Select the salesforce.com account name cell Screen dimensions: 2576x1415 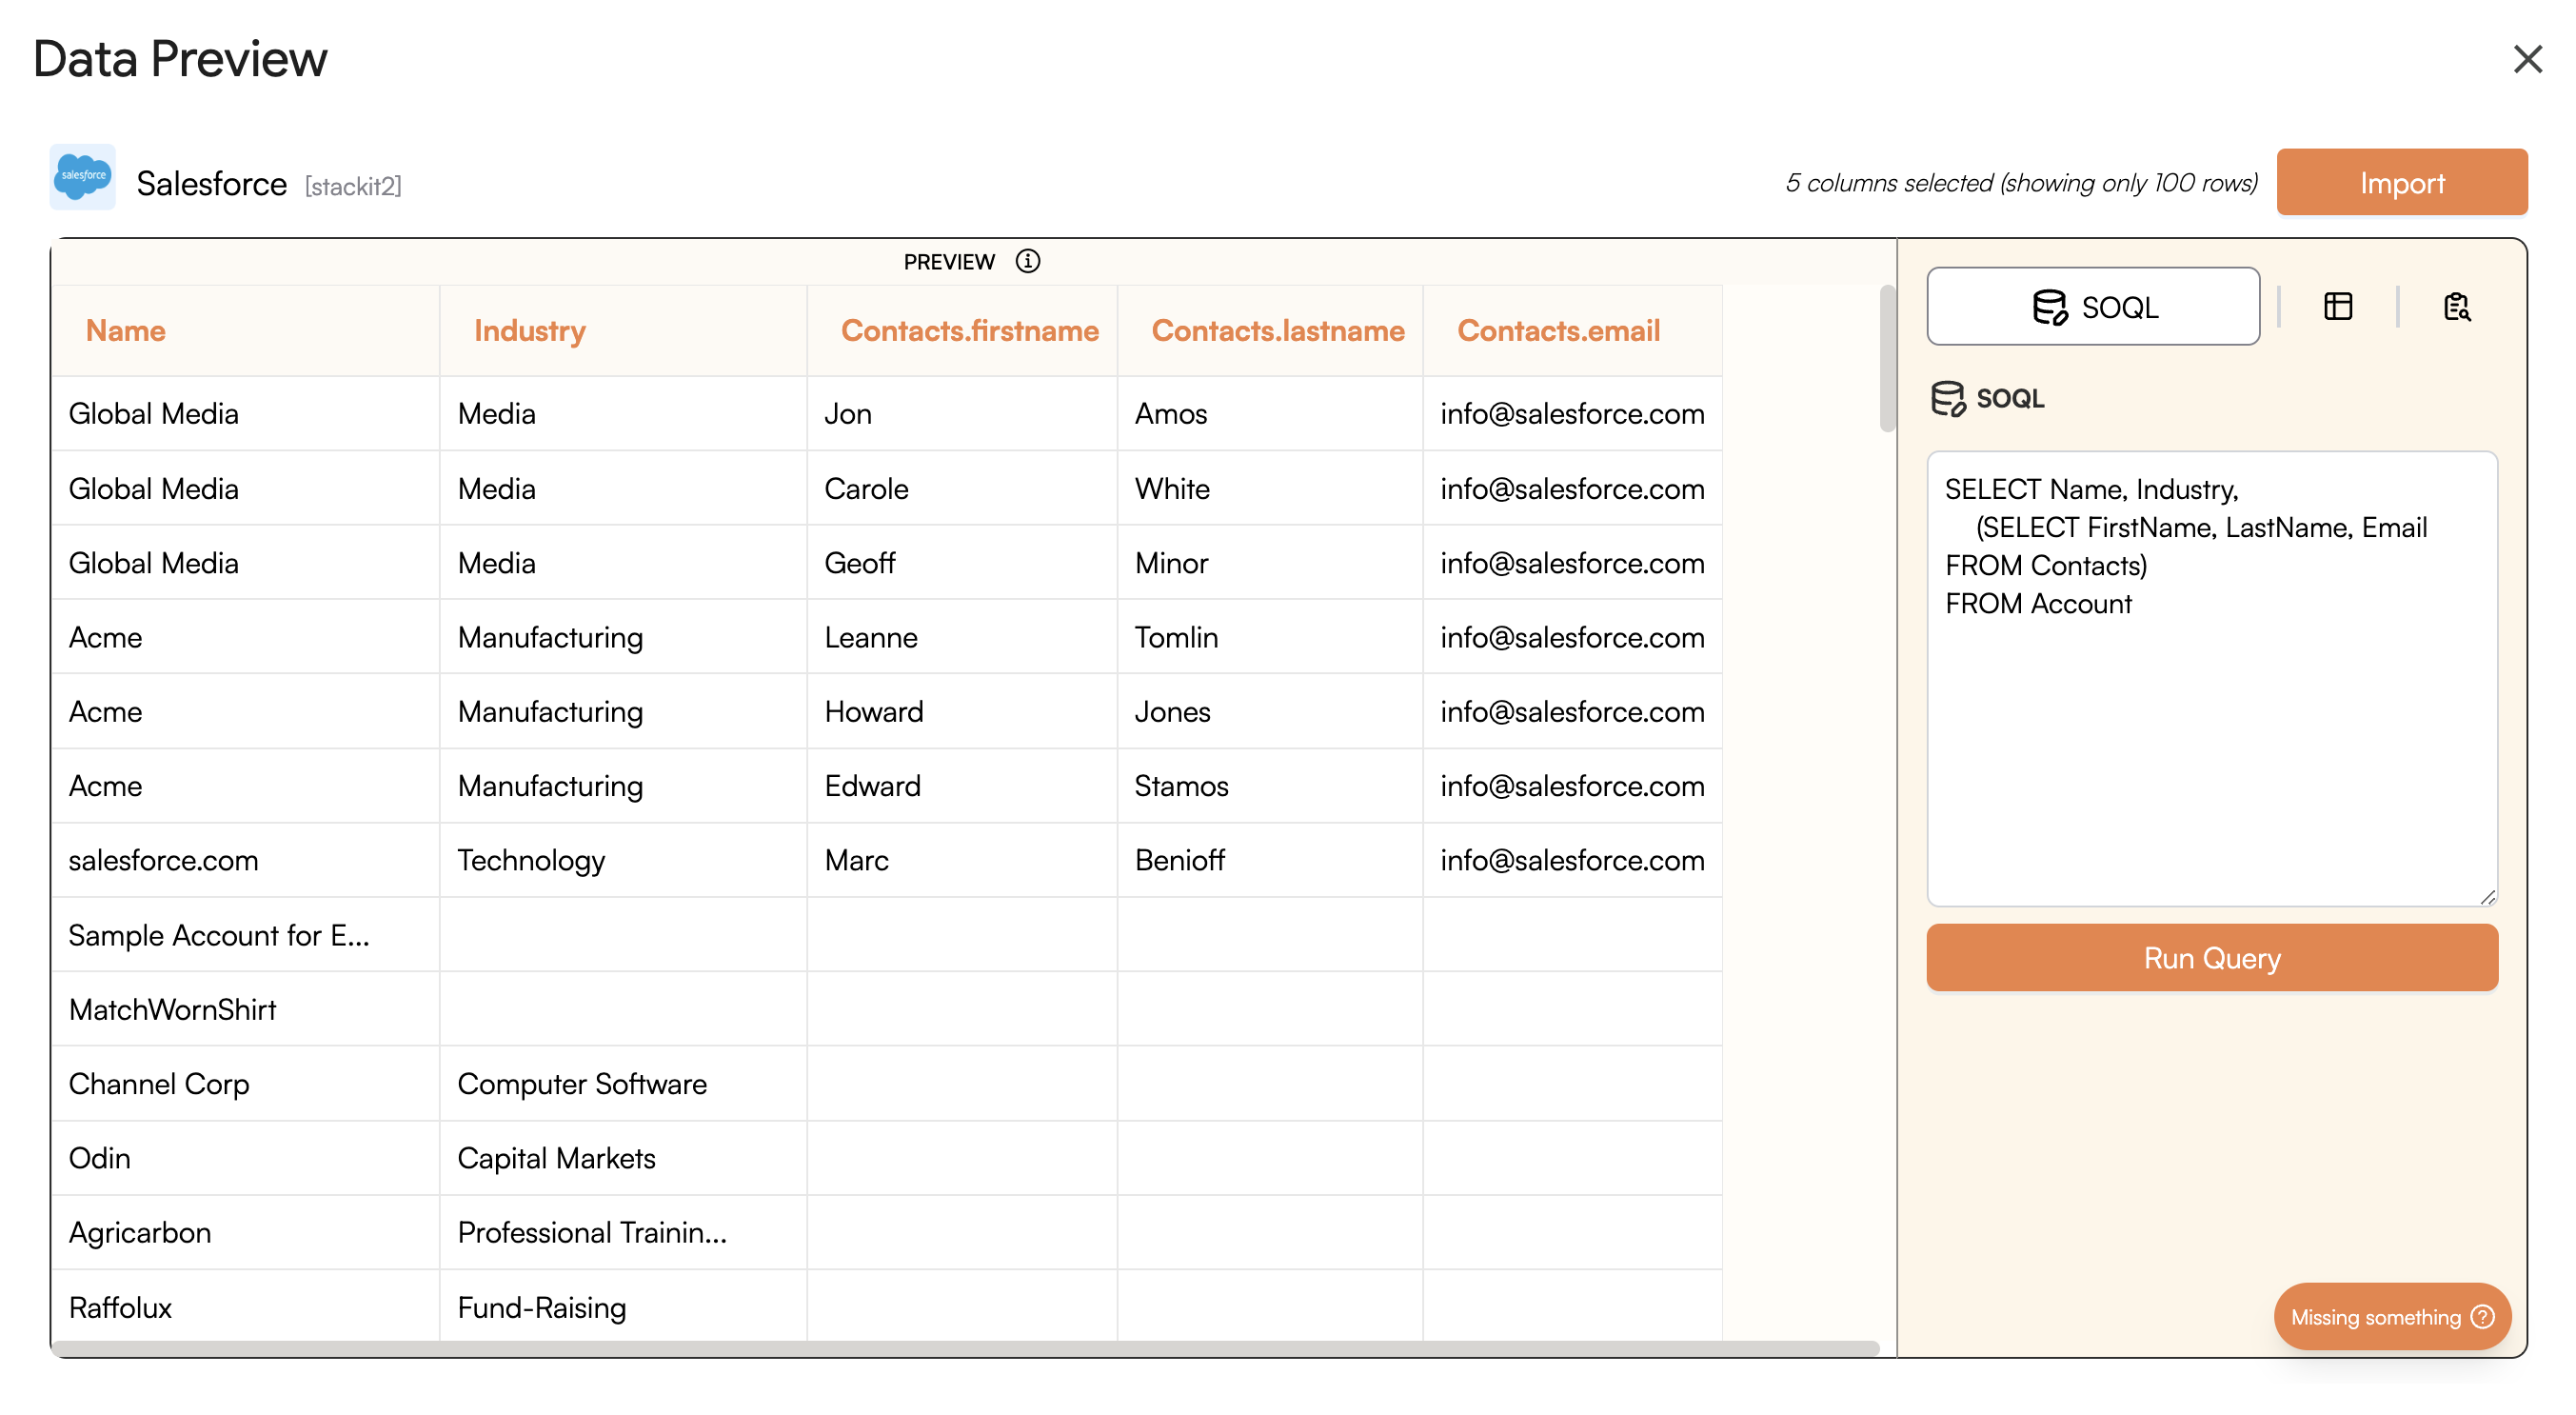pos(163,860)
